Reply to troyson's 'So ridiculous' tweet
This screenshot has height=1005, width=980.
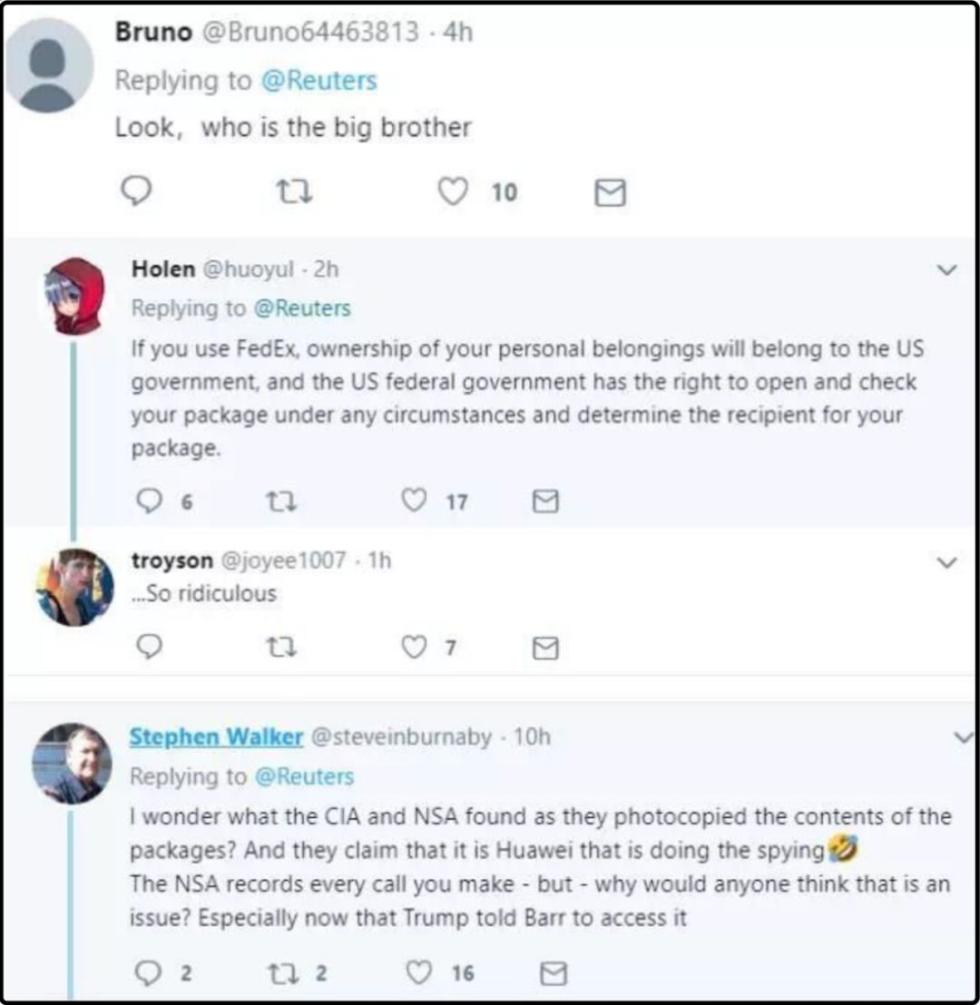pos(148,648)
